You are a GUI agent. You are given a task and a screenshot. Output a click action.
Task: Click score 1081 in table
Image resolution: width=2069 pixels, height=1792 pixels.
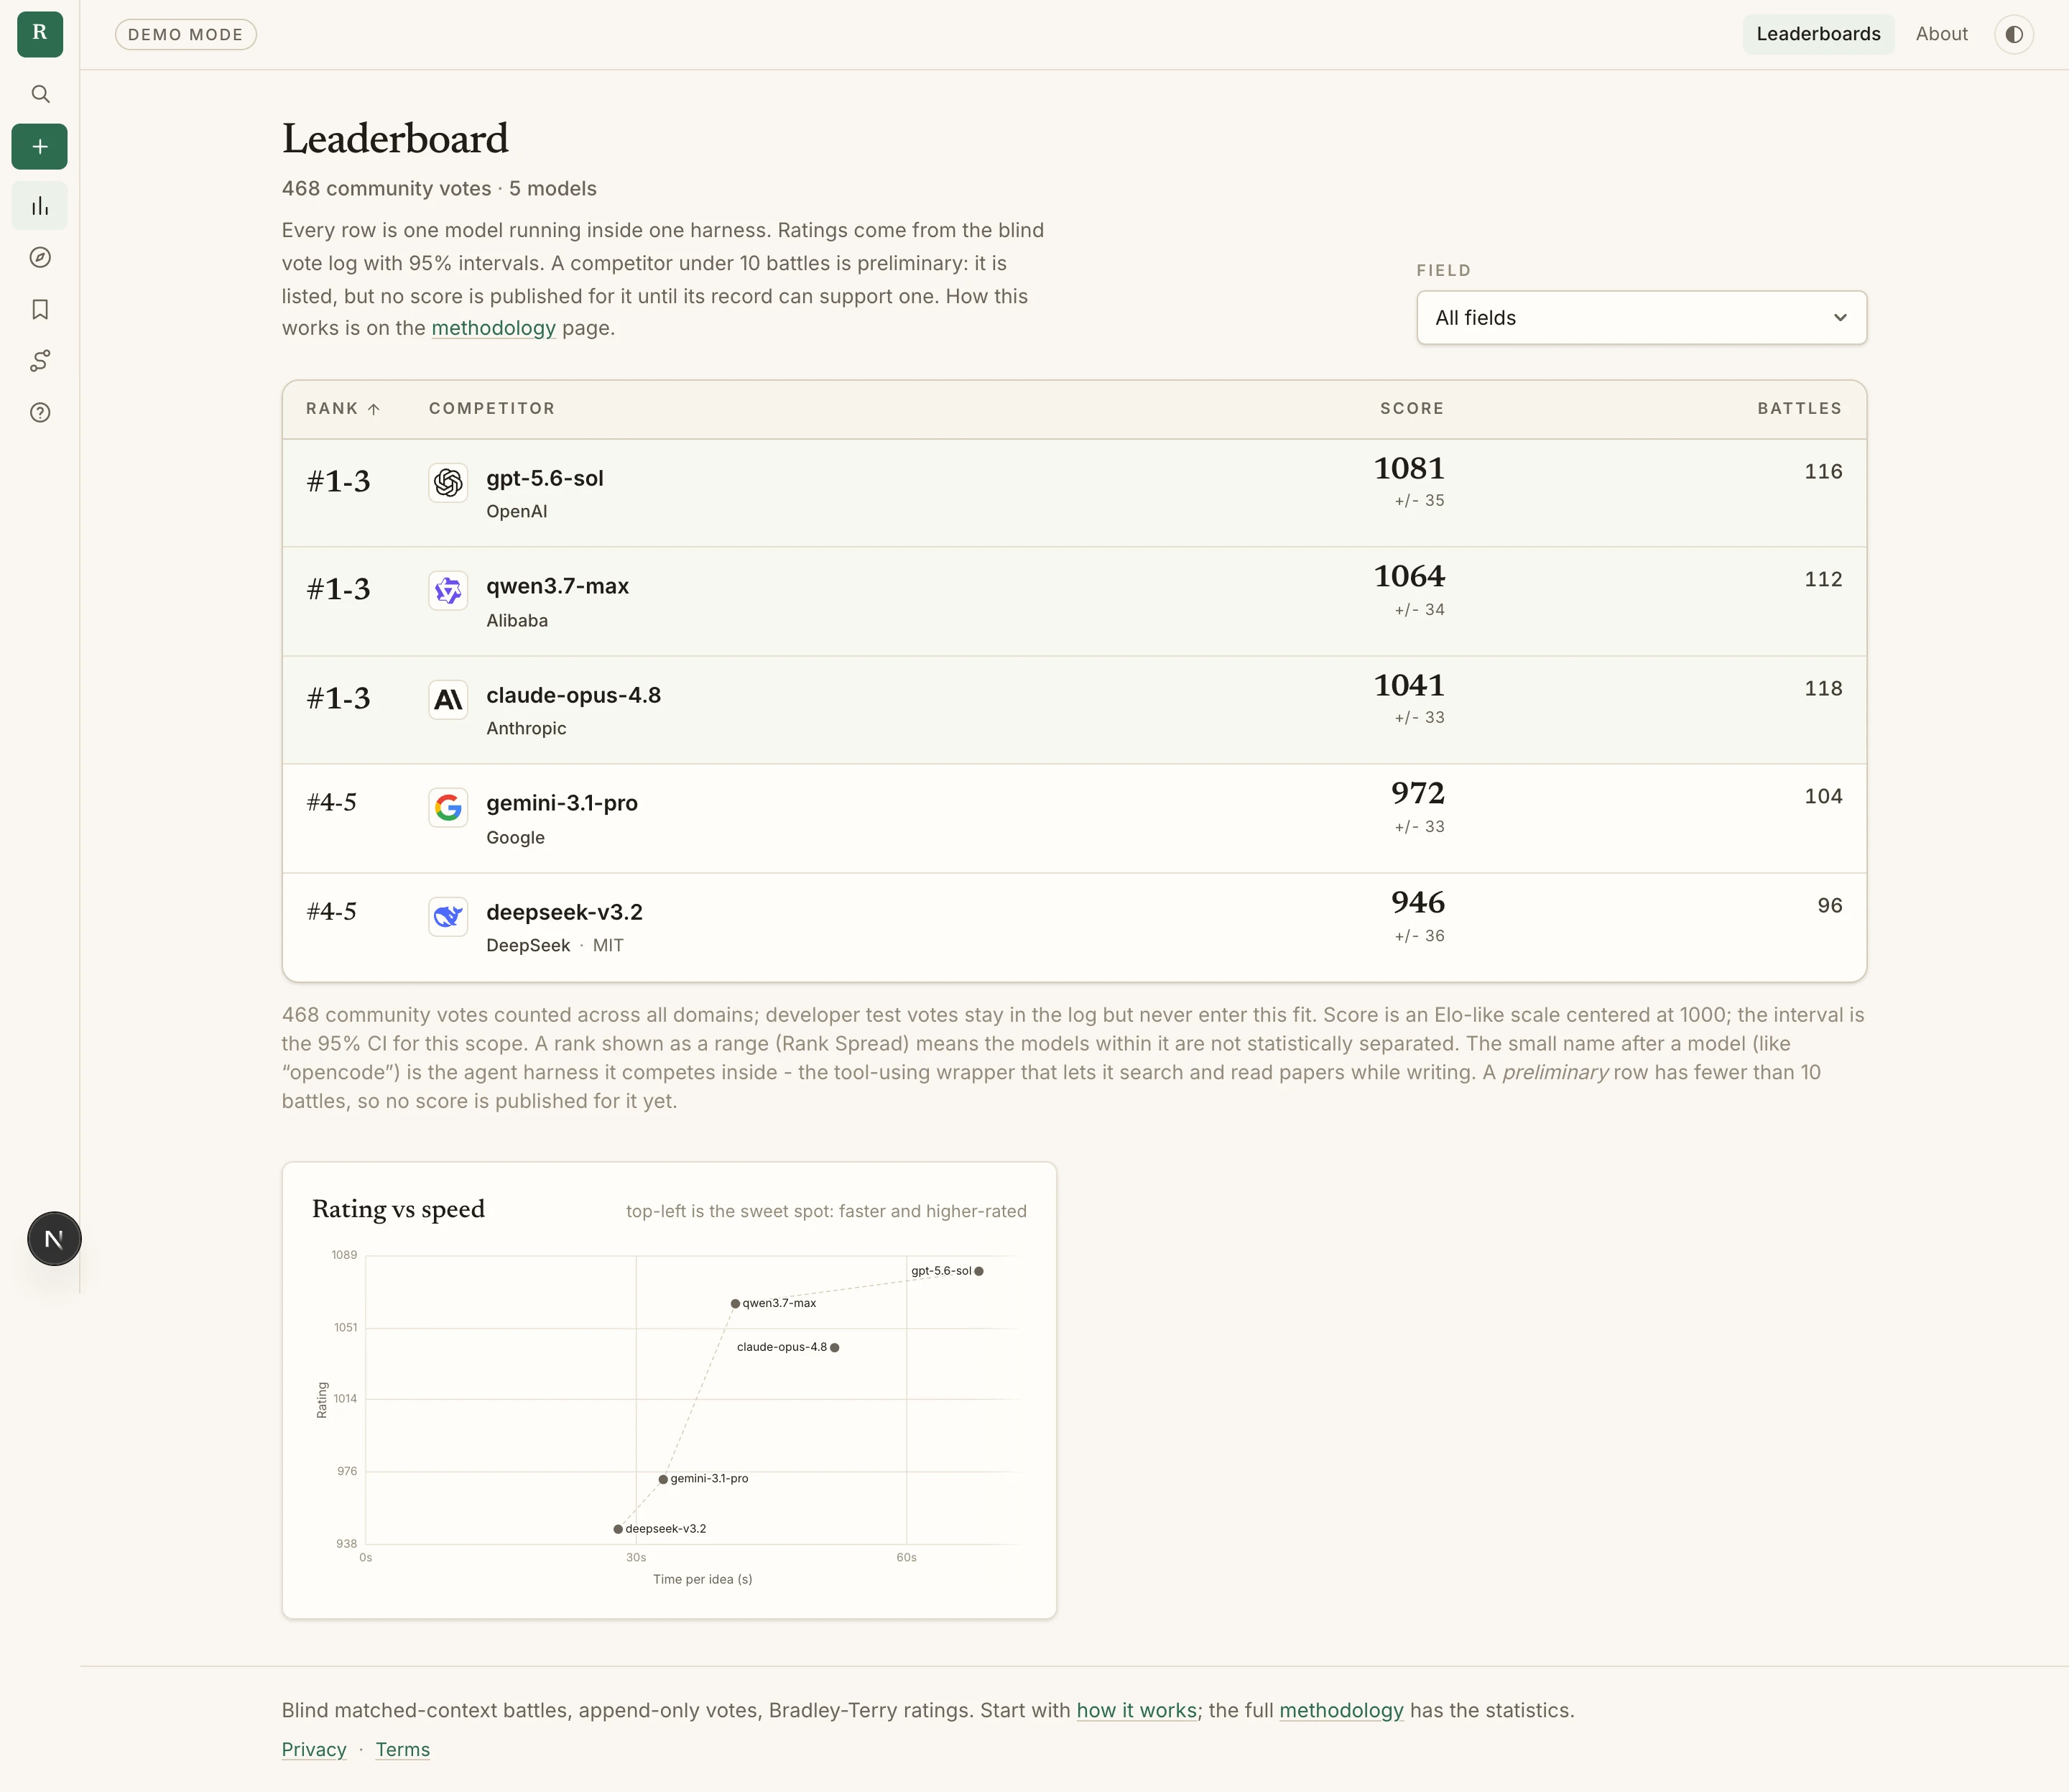point(1409,468)
